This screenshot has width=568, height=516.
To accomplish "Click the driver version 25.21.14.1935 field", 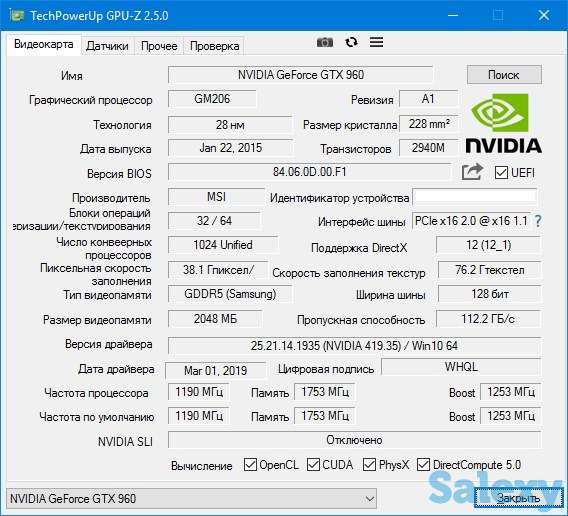I will click(354, 346).
